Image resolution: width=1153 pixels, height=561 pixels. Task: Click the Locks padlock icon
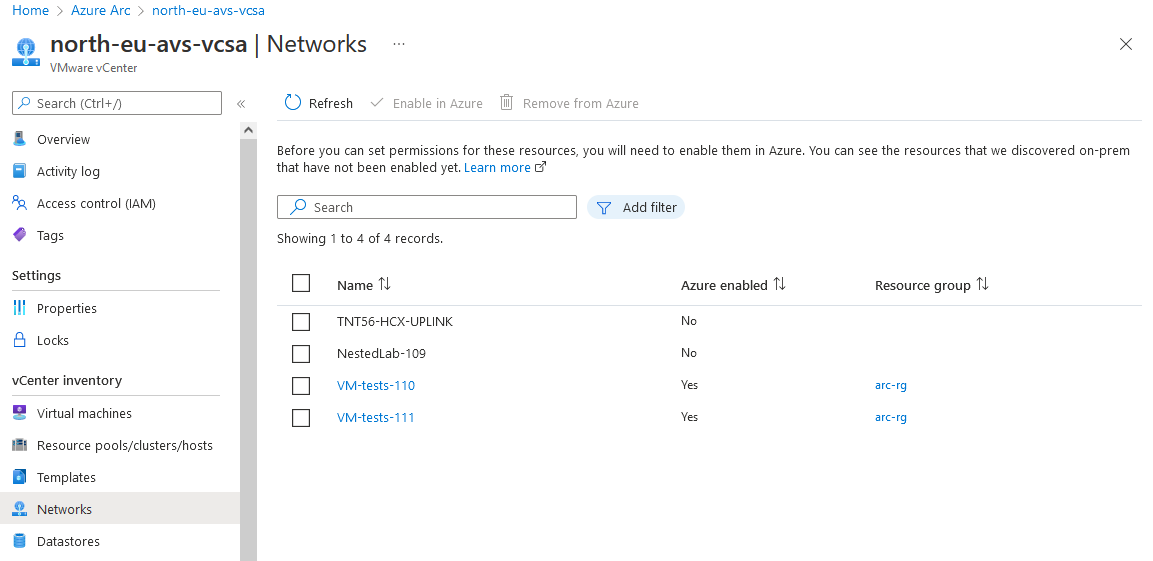click(20, 340)
